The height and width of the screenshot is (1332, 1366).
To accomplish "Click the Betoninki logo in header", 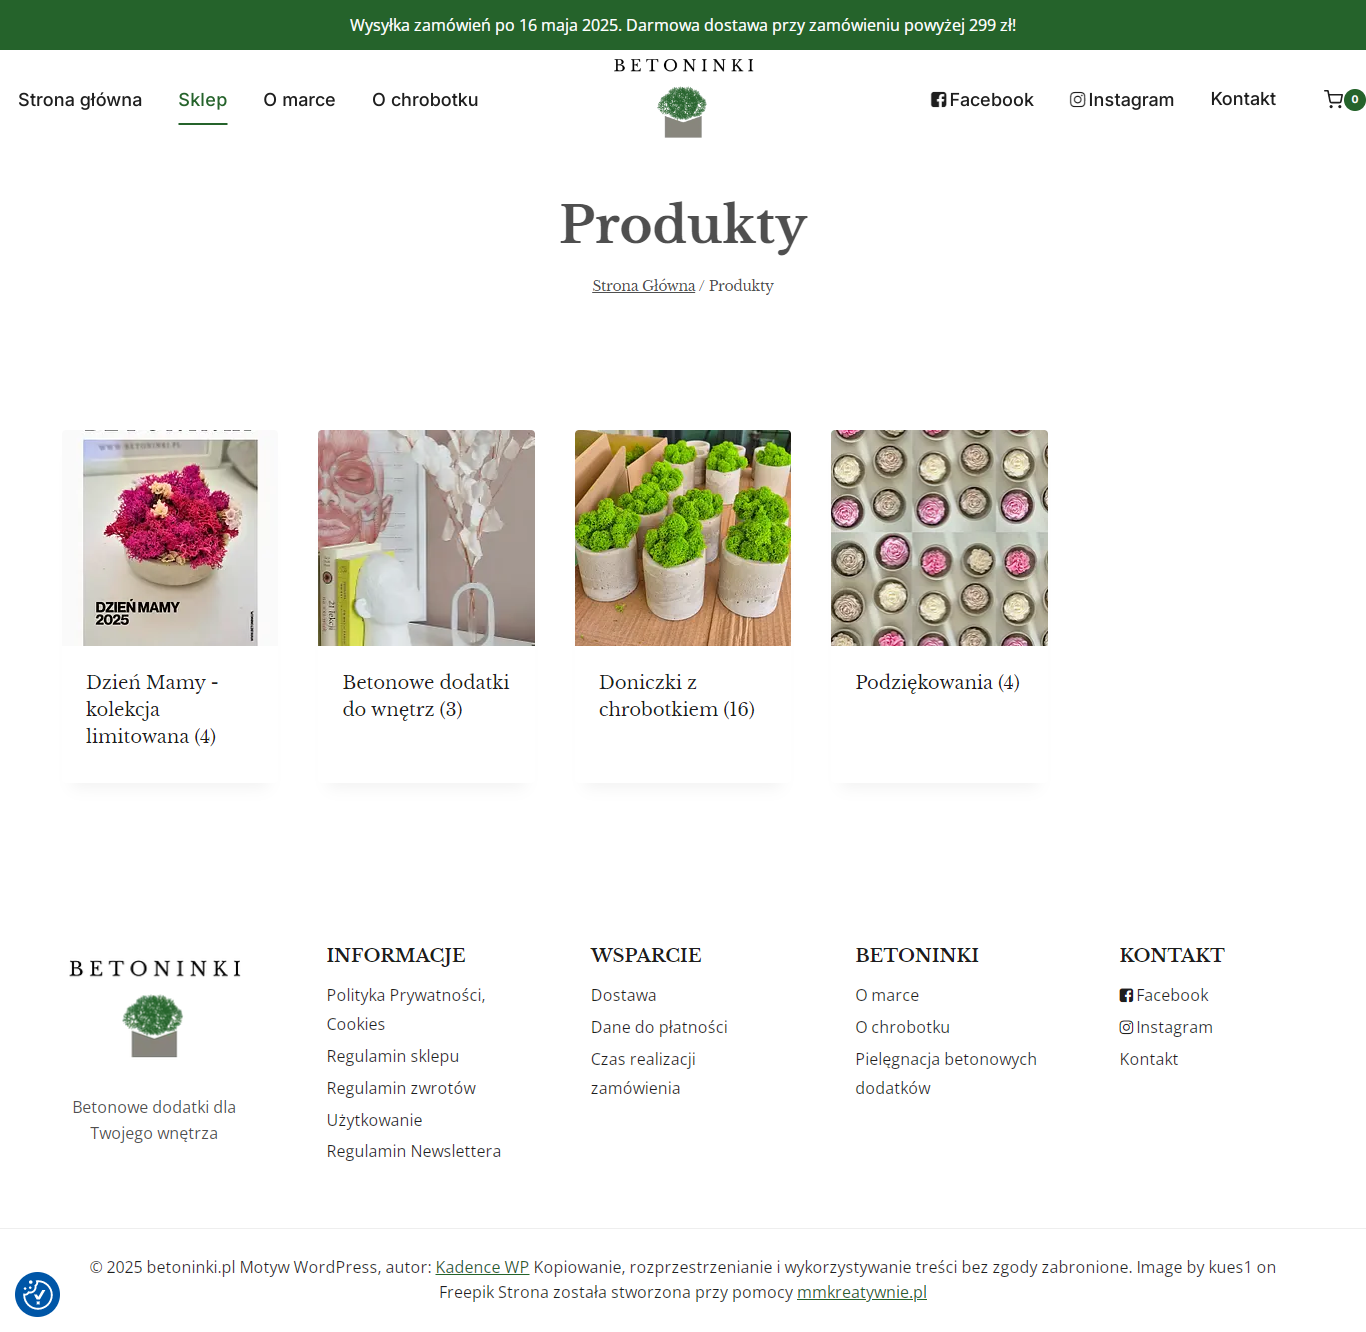I will coord(683,97).
